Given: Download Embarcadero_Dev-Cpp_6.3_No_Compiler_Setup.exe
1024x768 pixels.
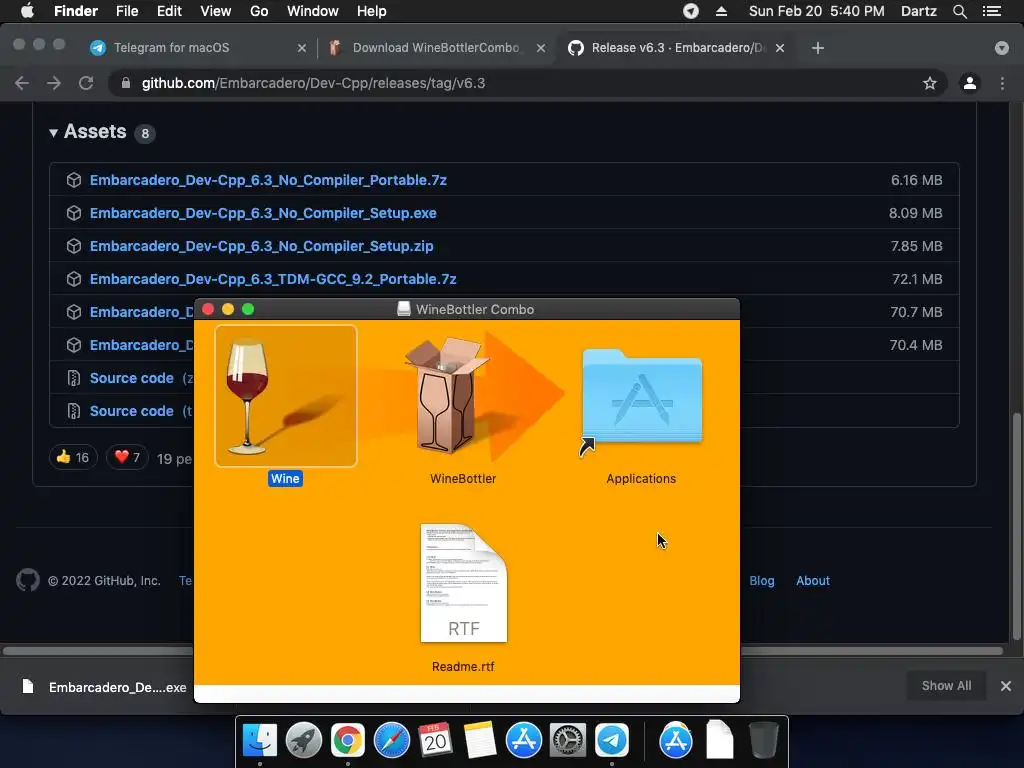Looking at the screenshot, I should (263, 213).
